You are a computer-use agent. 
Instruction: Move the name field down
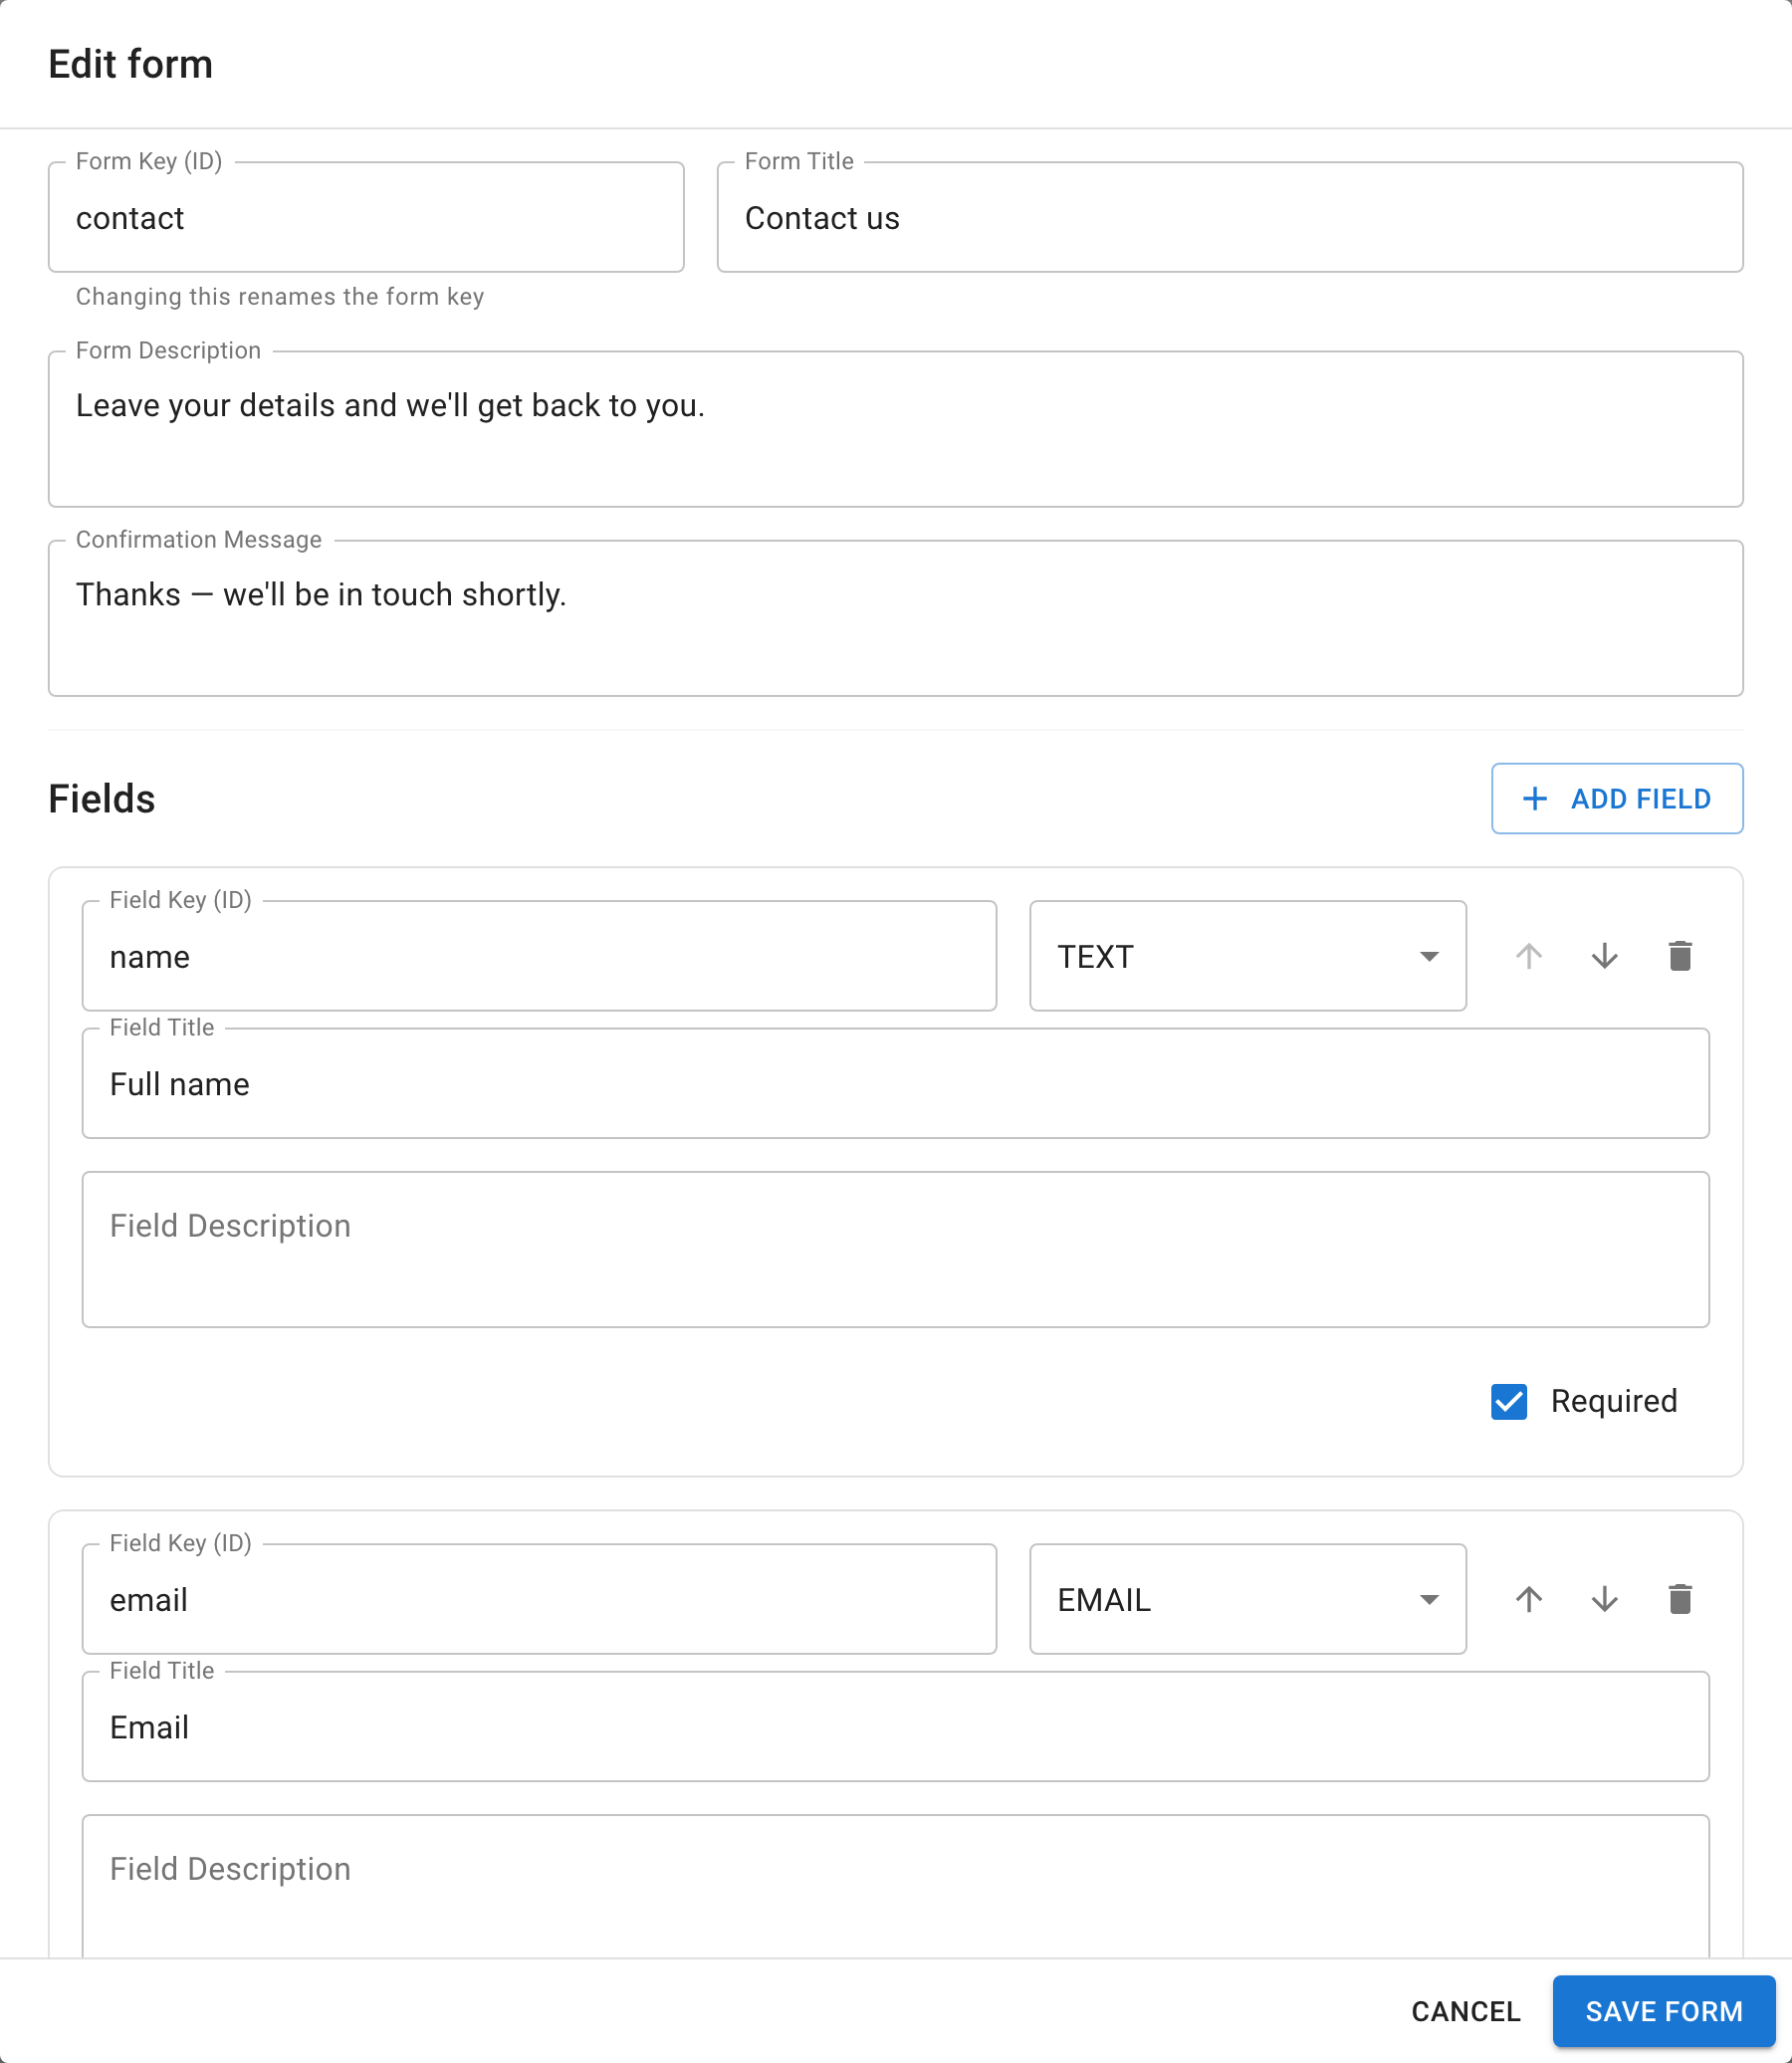[1604, 956]
